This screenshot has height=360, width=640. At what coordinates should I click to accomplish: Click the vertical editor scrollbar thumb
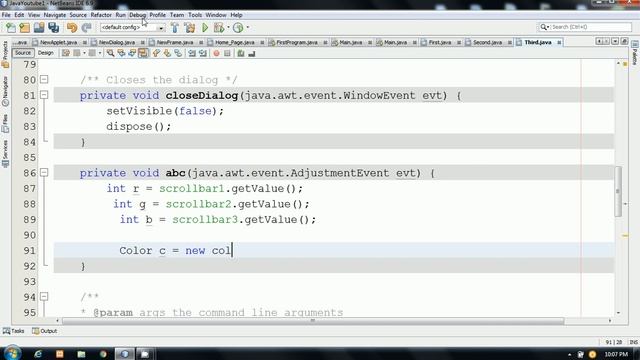[618, 191]
